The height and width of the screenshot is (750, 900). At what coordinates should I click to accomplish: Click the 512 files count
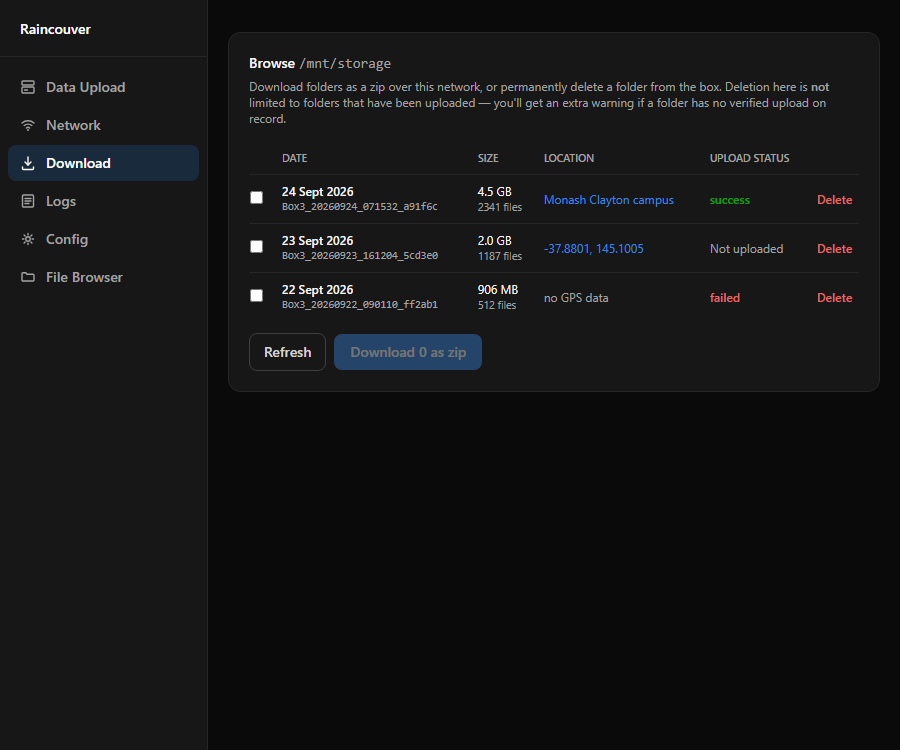pos(496,305)
